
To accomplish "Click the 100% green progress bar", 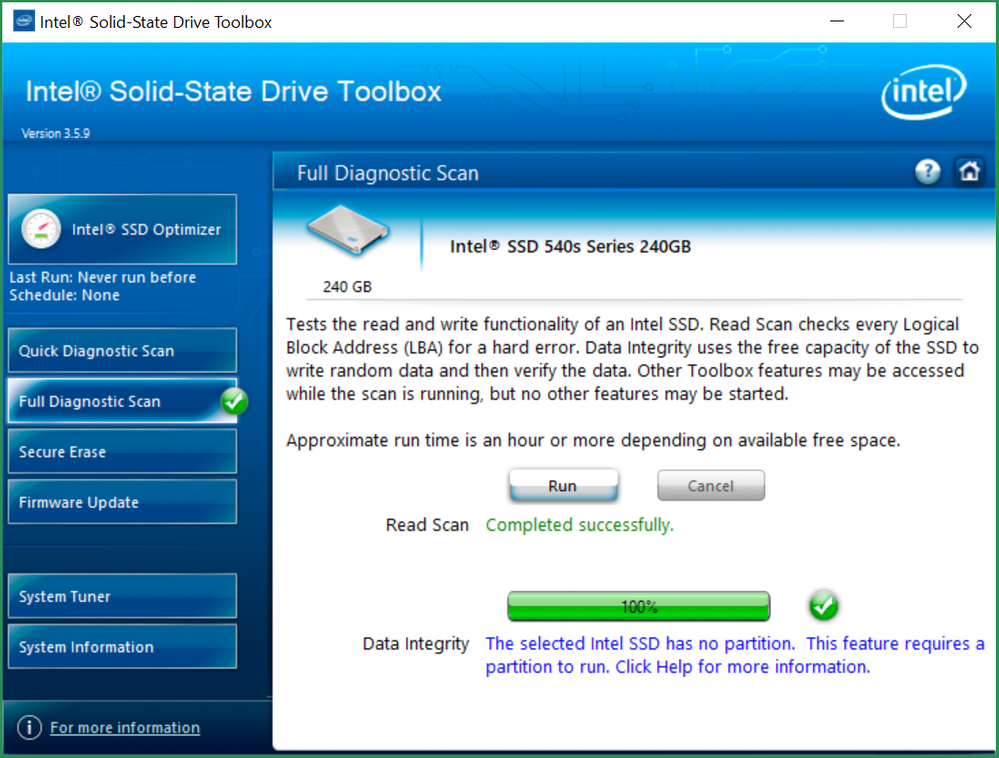I will point(638,606).
